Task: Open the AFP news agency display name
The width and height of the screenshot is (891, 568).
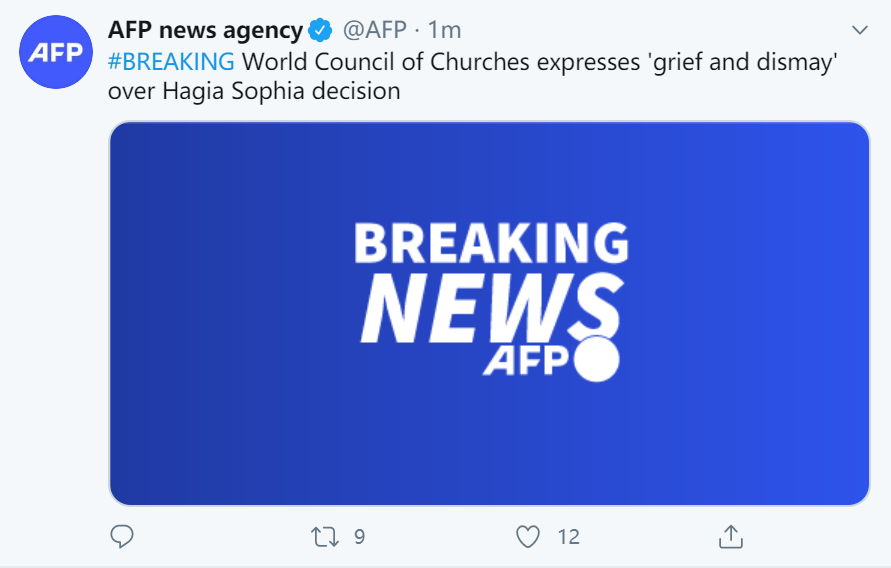Action: click(205, 29)
